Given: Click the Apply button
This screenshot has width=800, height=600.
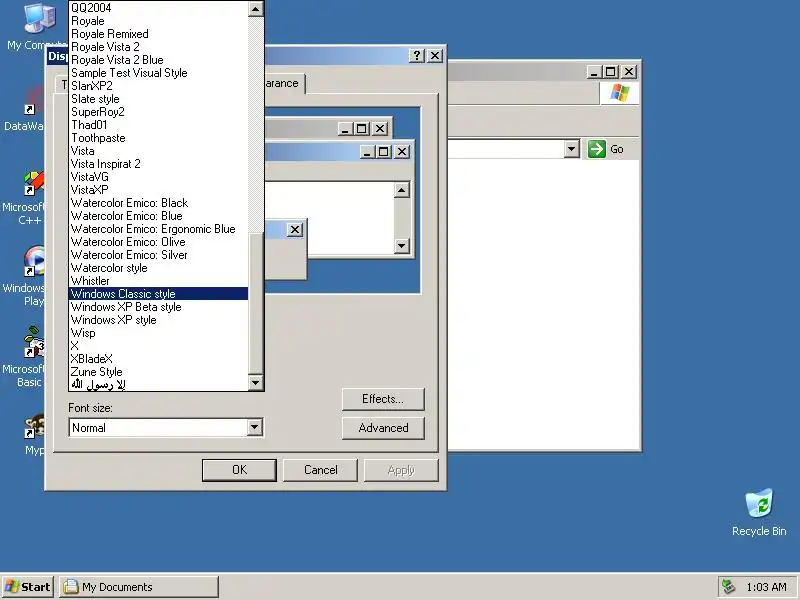Looking at the screenshot, I should click(x=401, y=470).
